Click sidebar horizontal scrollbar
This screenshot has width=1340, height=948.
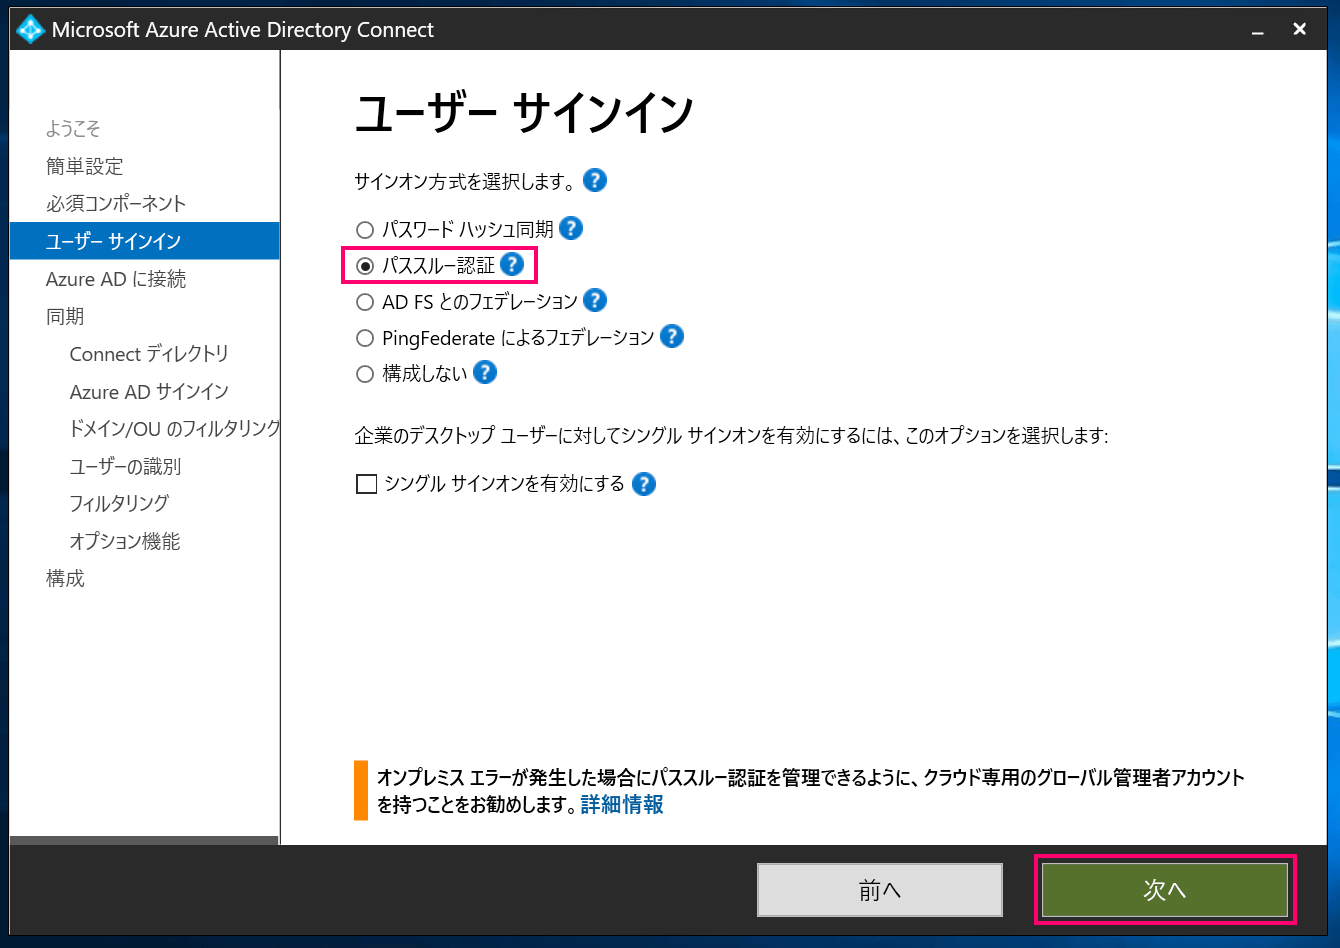click(x=144, y=840)
